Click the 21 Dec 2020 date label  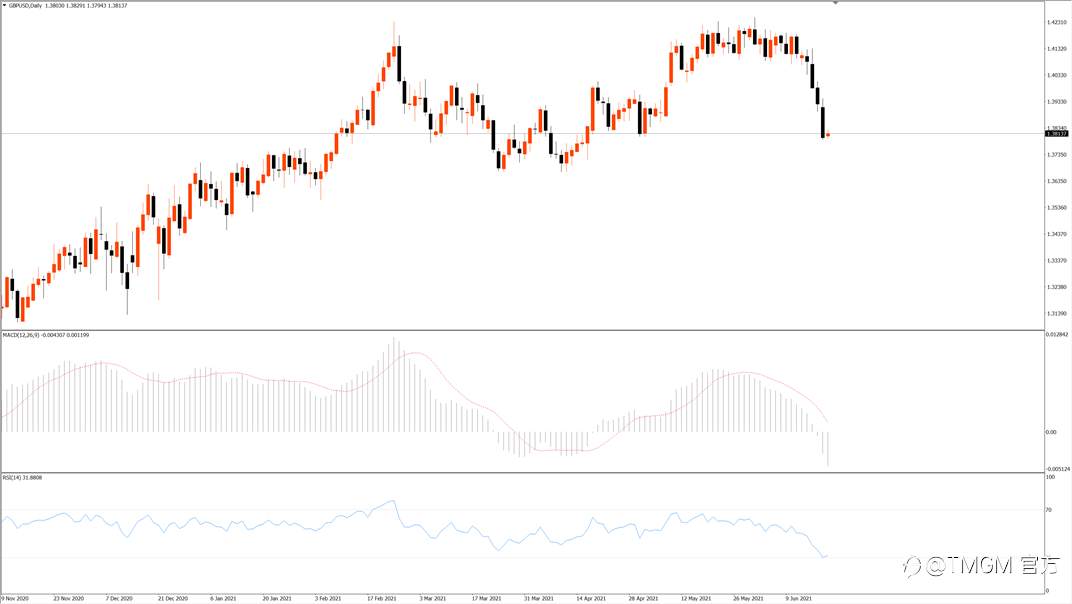pyautogui.click(x=173, y=599)
